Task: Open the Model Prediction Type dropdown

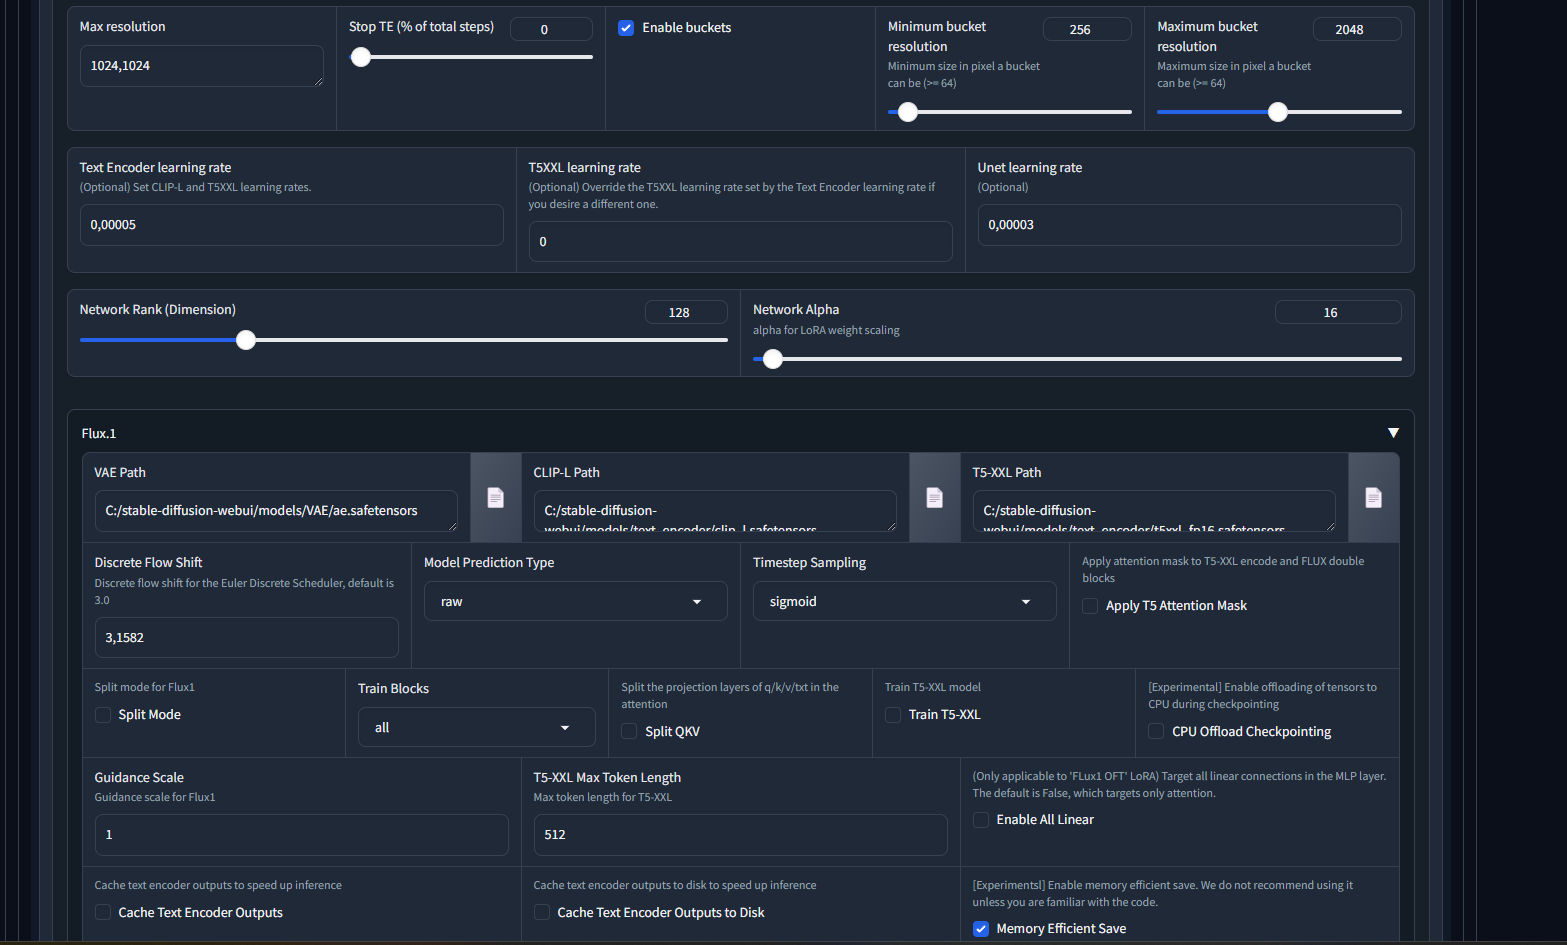Action: pos(575,602)
